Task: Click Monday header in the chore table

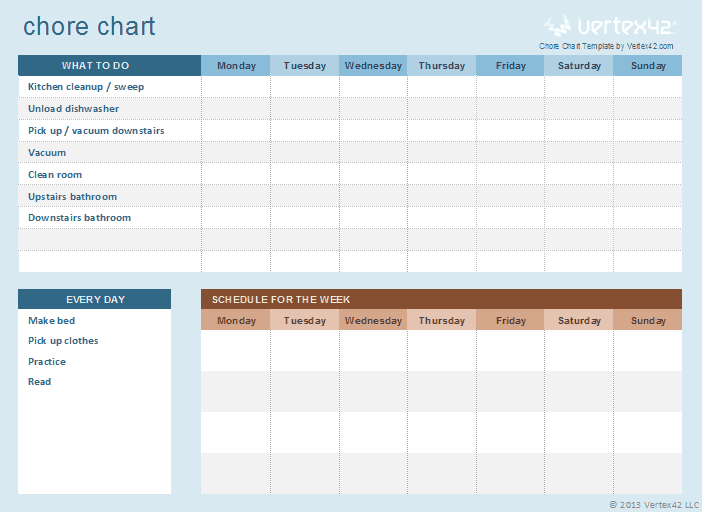Action: (x=236, y=65)
